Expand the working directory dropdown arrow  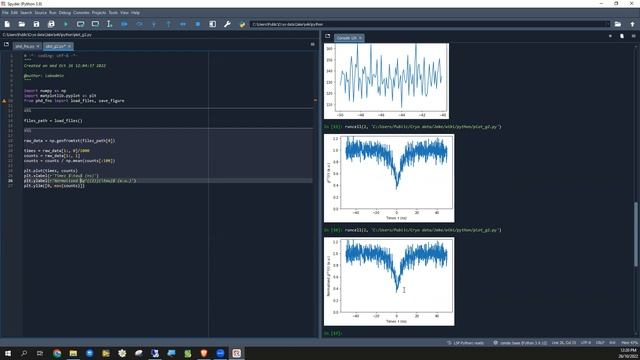click(607, 24)
